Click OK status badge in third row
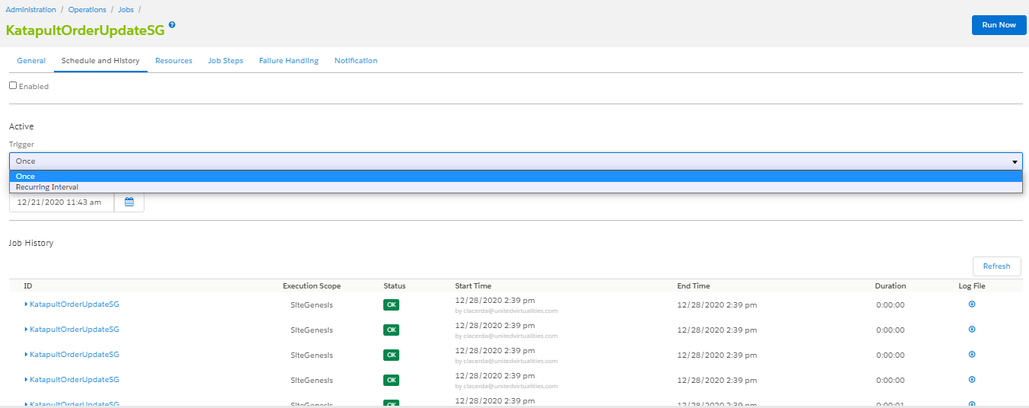 click(391, 355)
